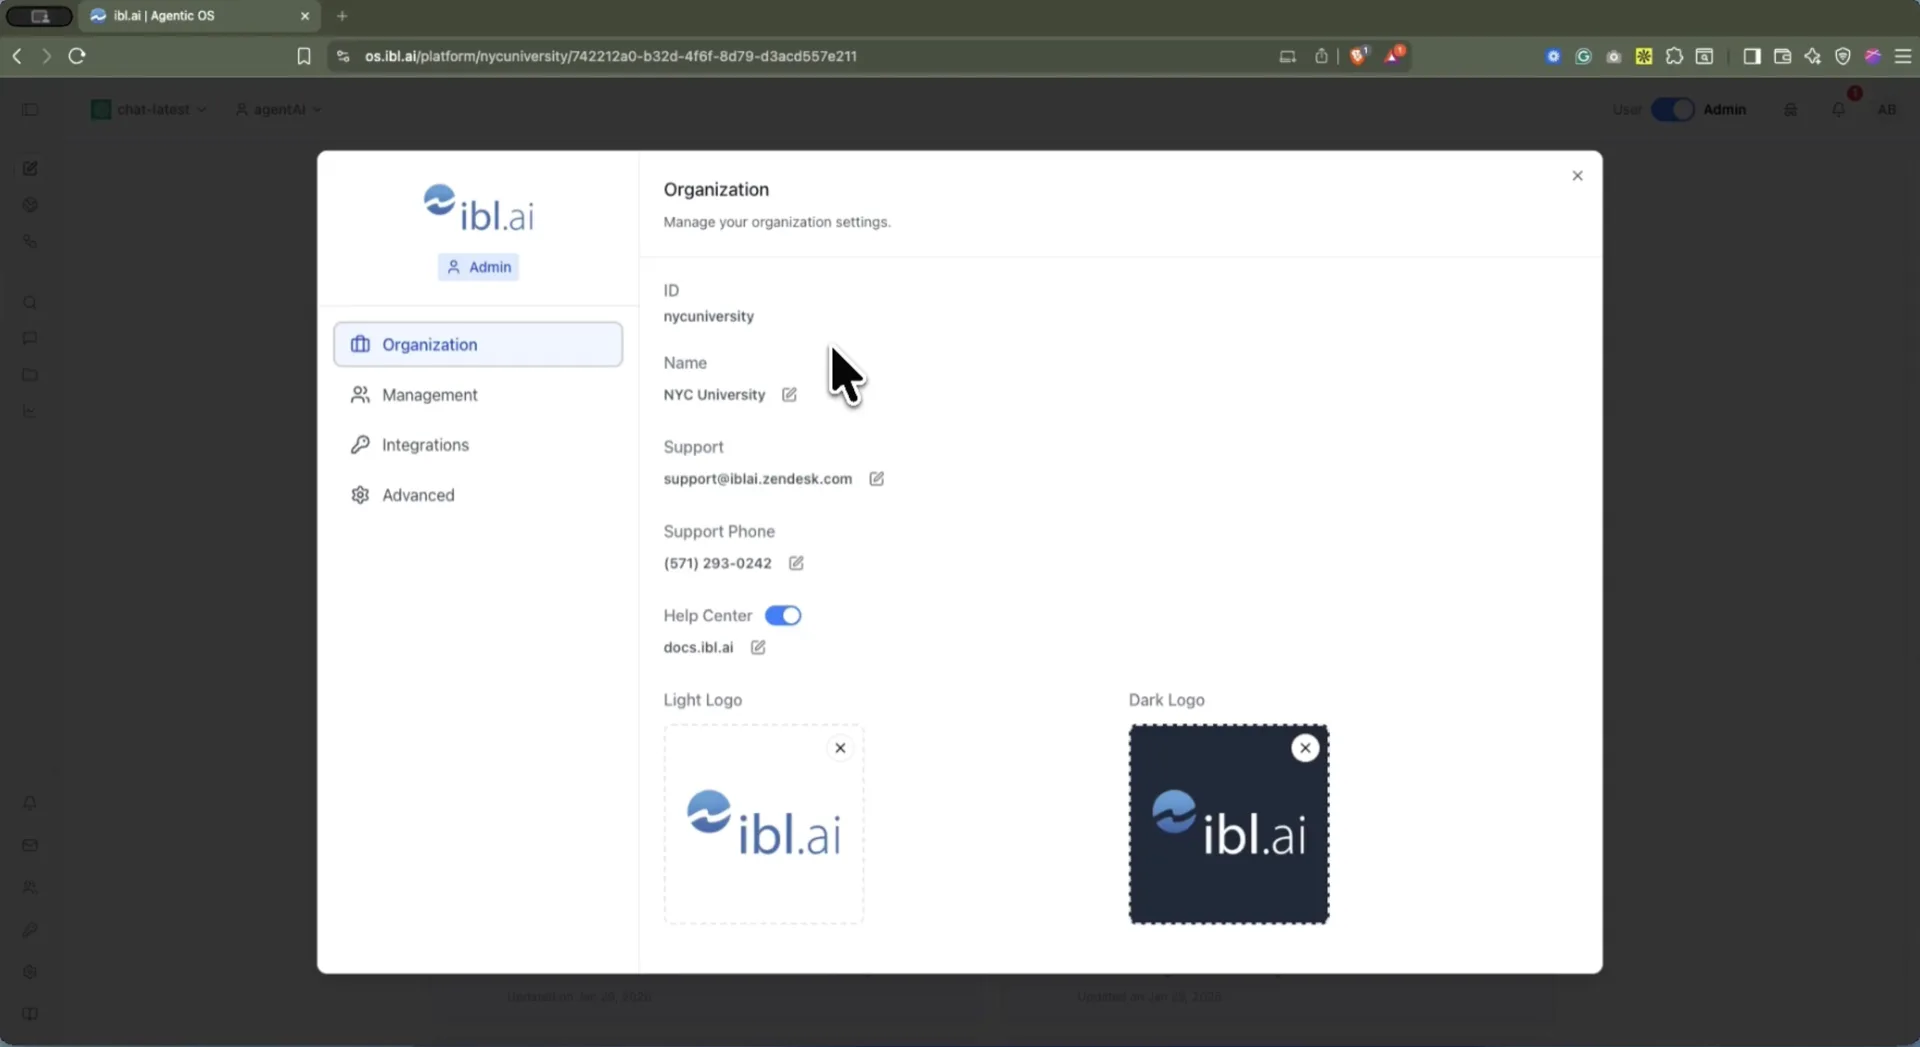Bookmark the current page
The height and width of the screenshot is (1047, 1920).
point(304,56)
